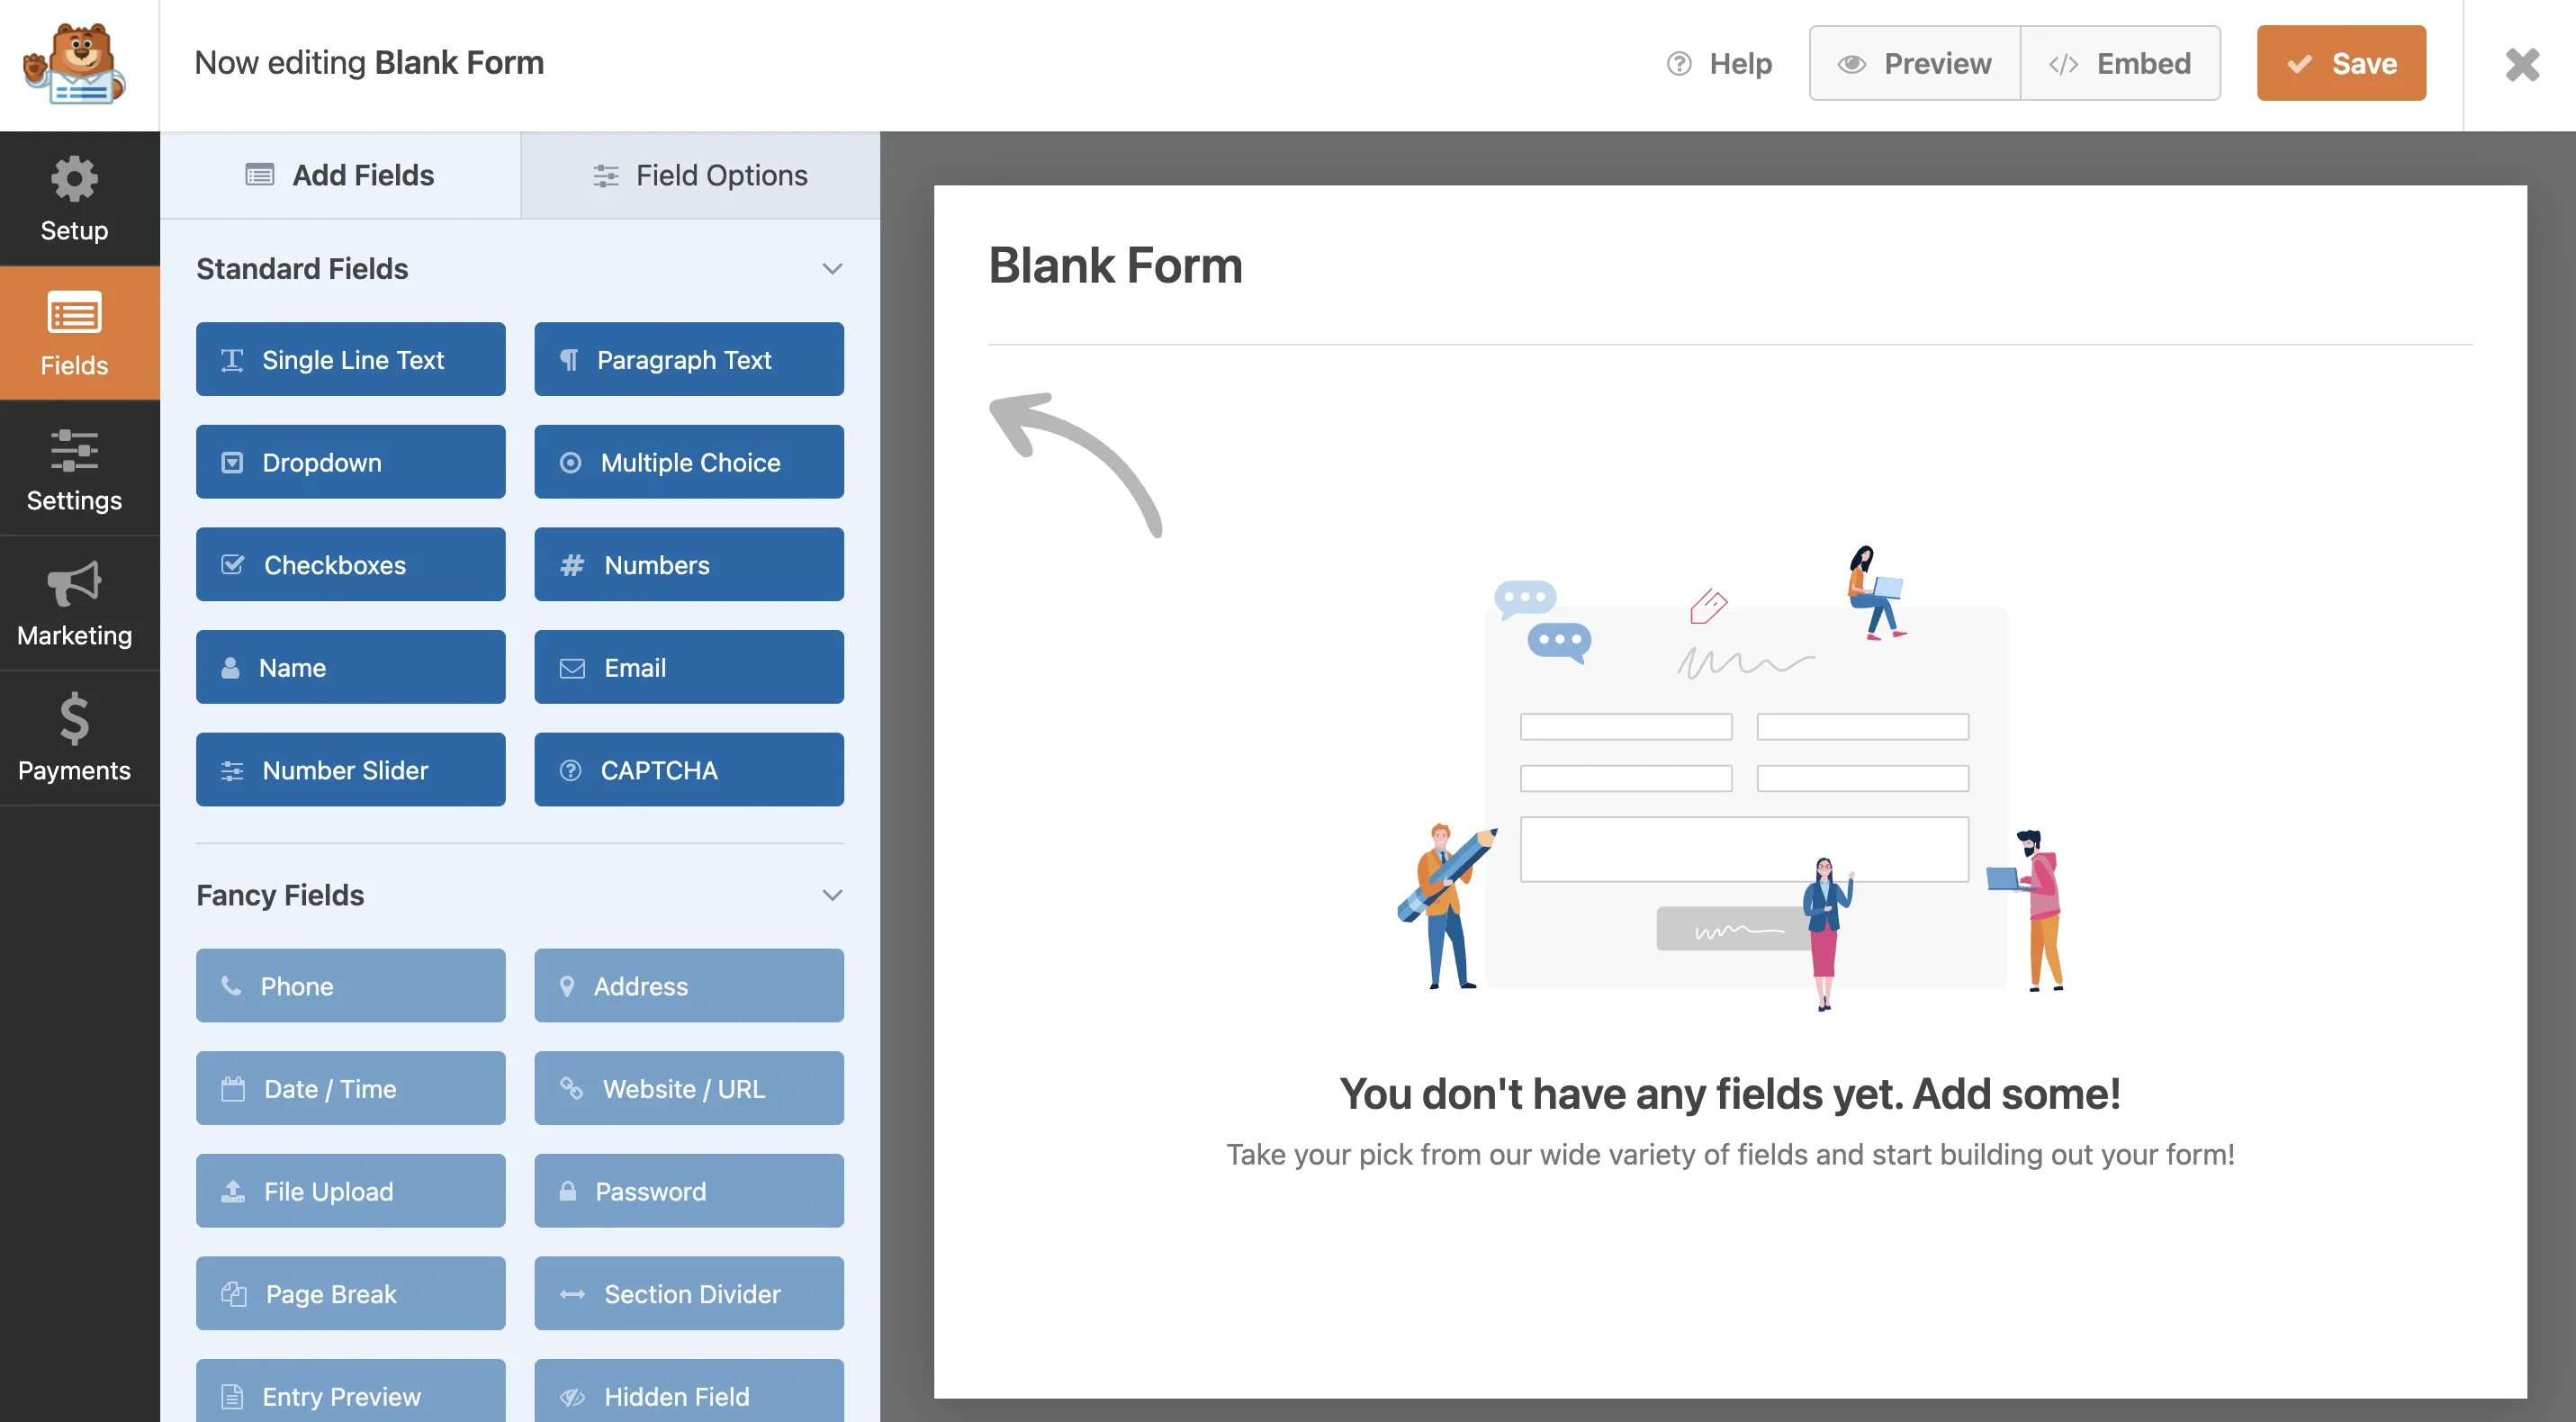
Task: Open the Marketing megaphone panel
Action: (75, 604)
